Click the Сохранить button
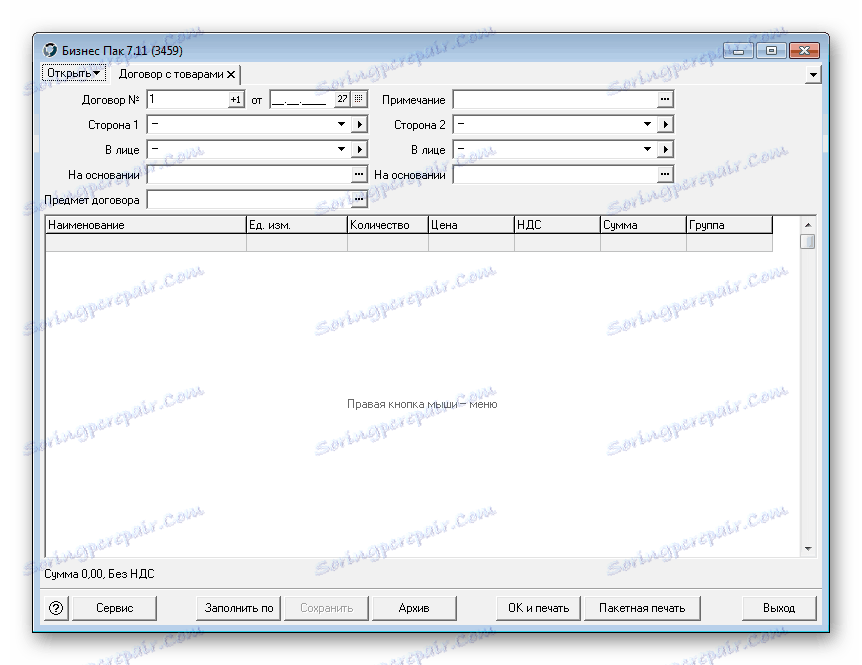The image size is (862, 665). 327,608
